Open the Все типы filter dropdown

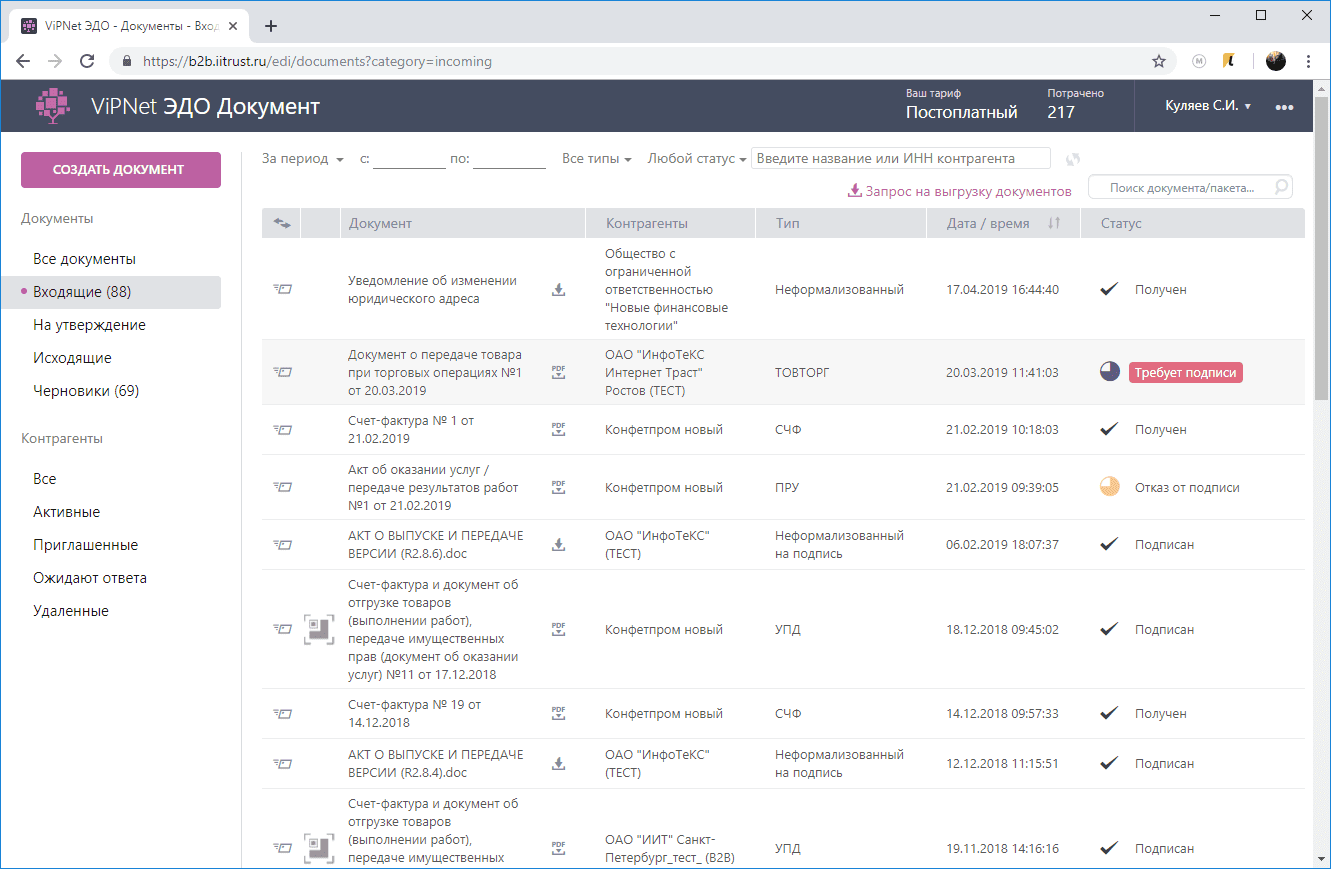596,159
